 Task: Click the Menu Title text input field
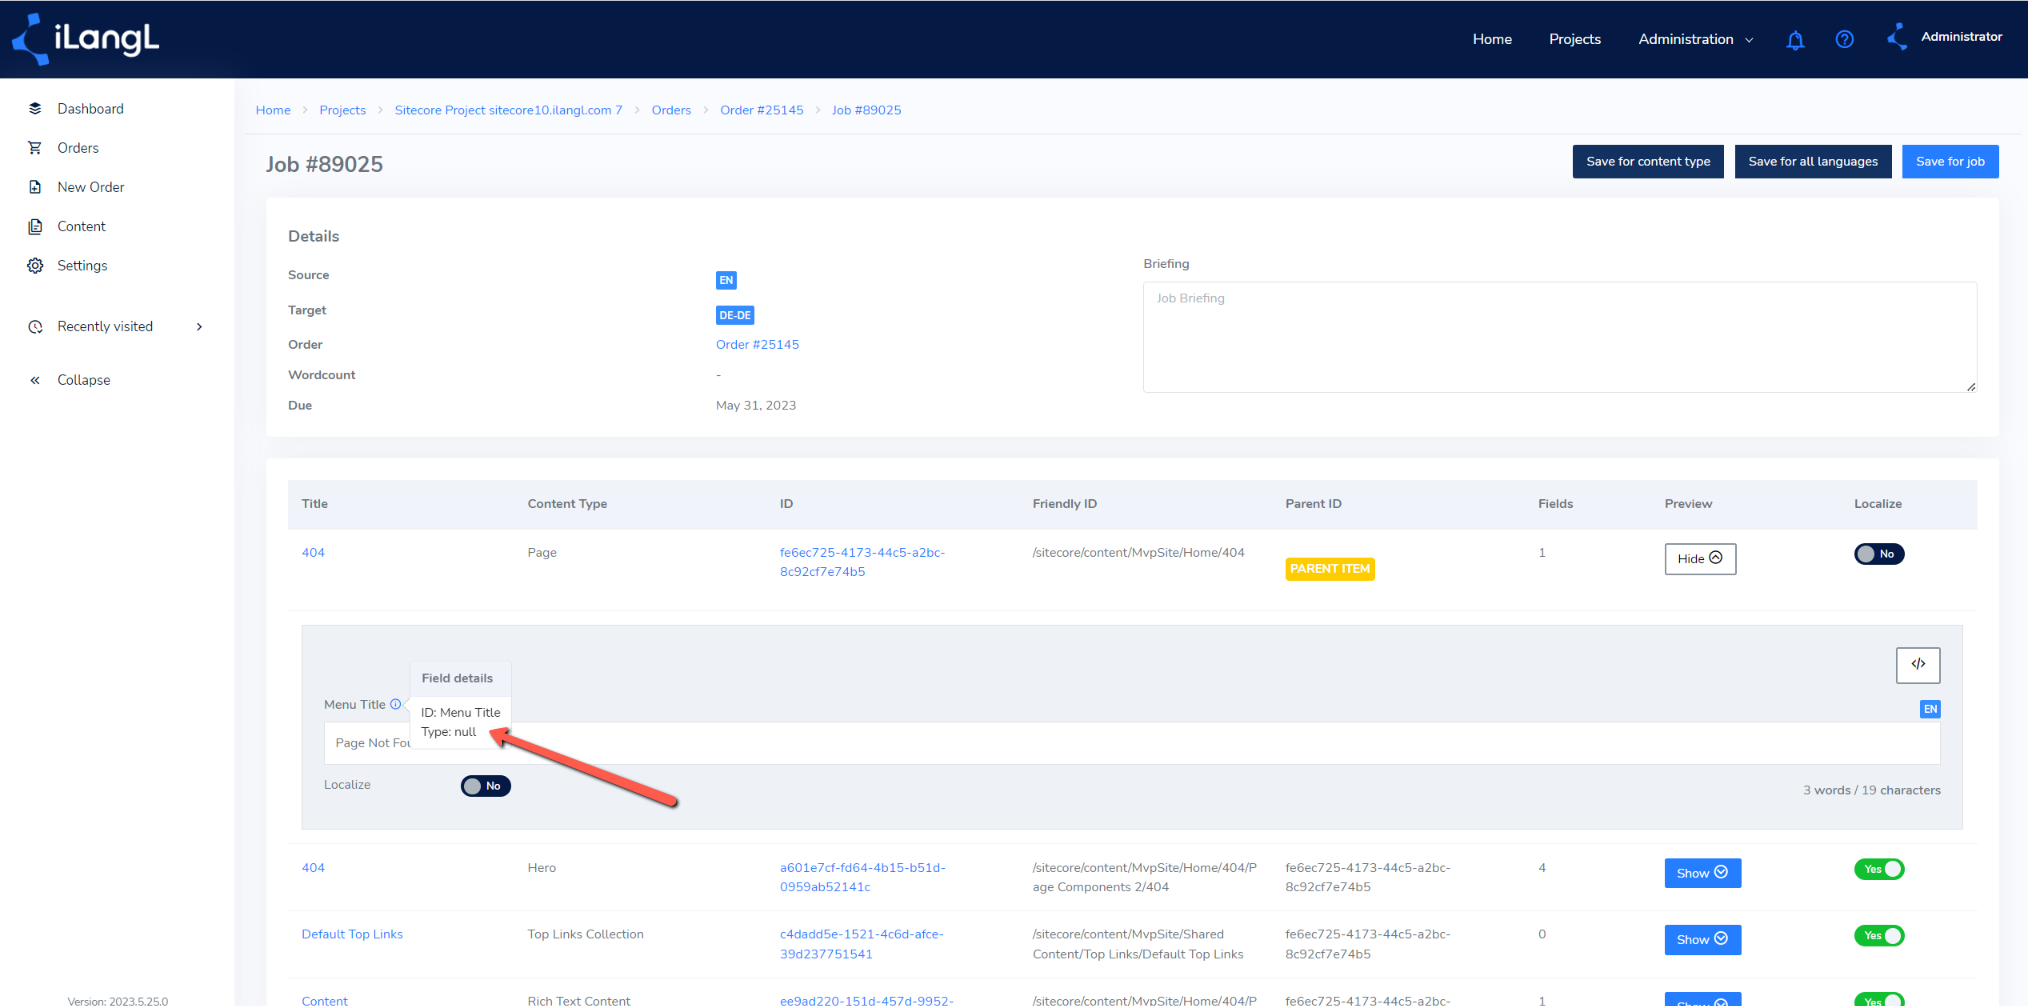point(1131,743)
